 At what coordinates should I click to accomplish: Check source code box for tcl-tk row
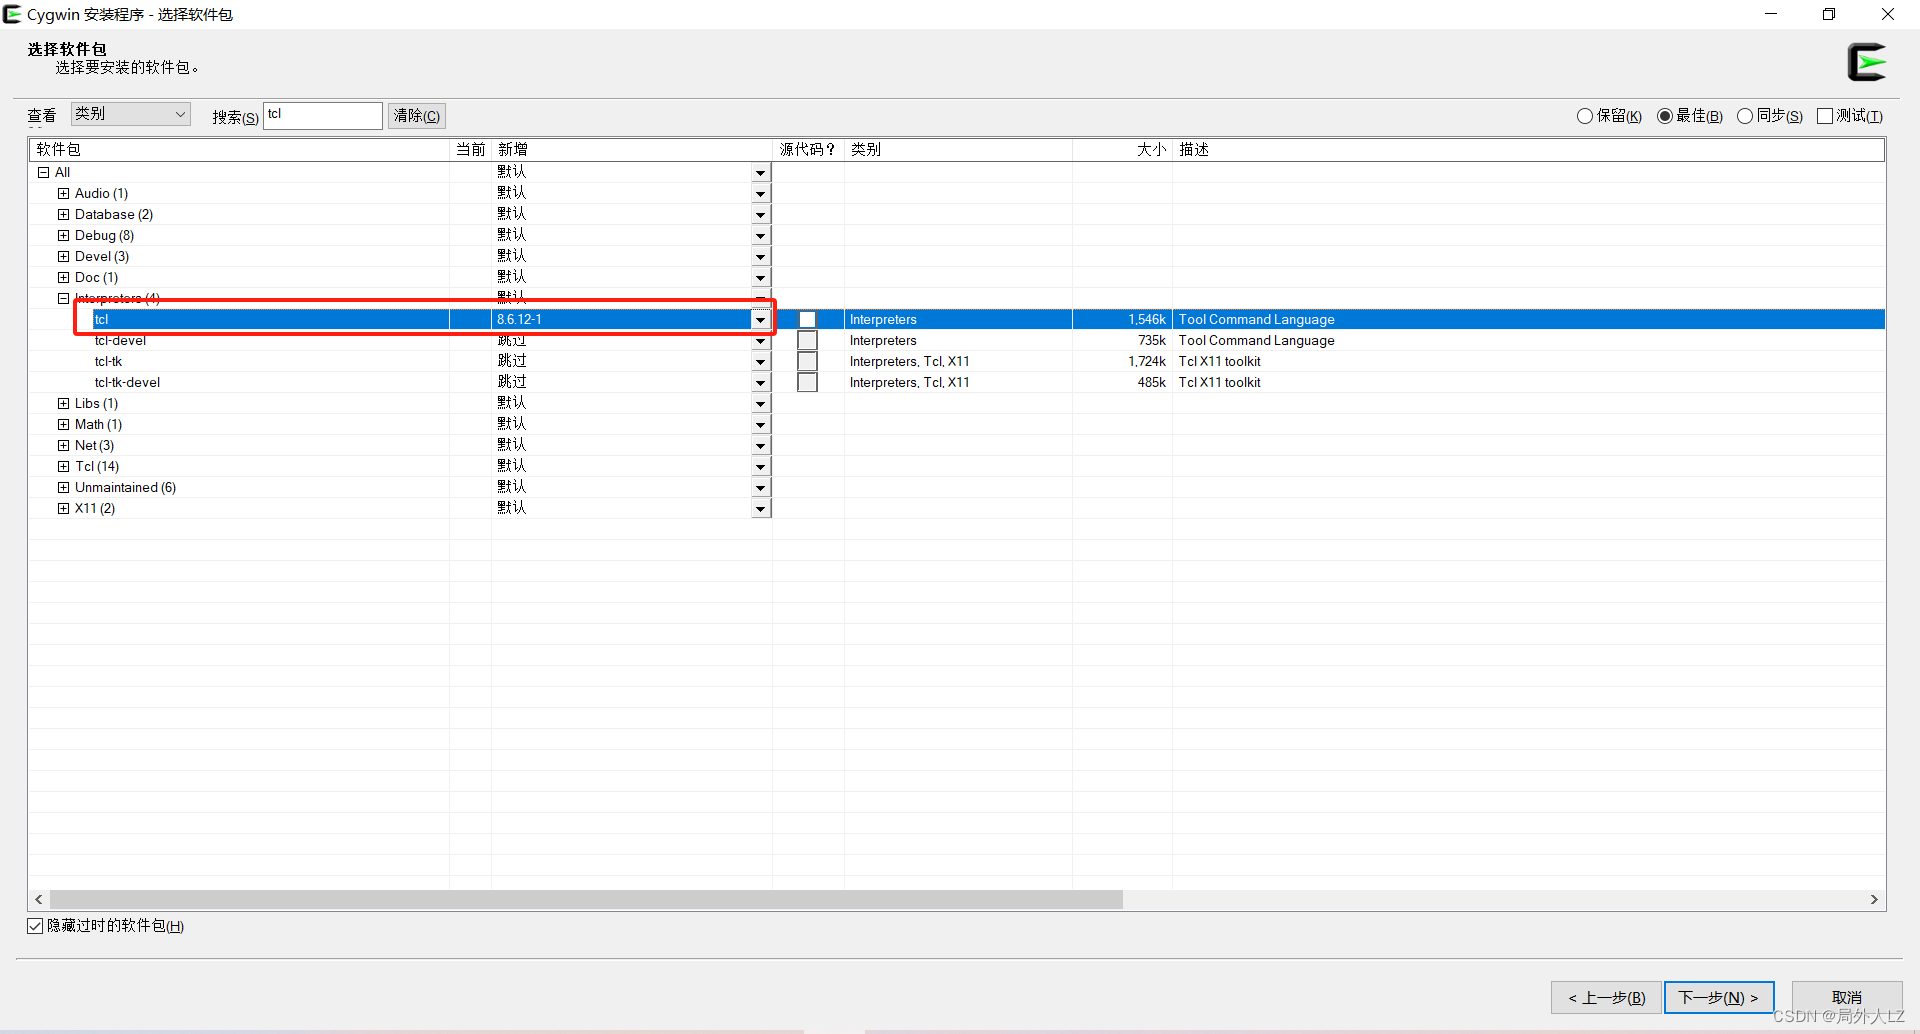click(x=807, y=362)
